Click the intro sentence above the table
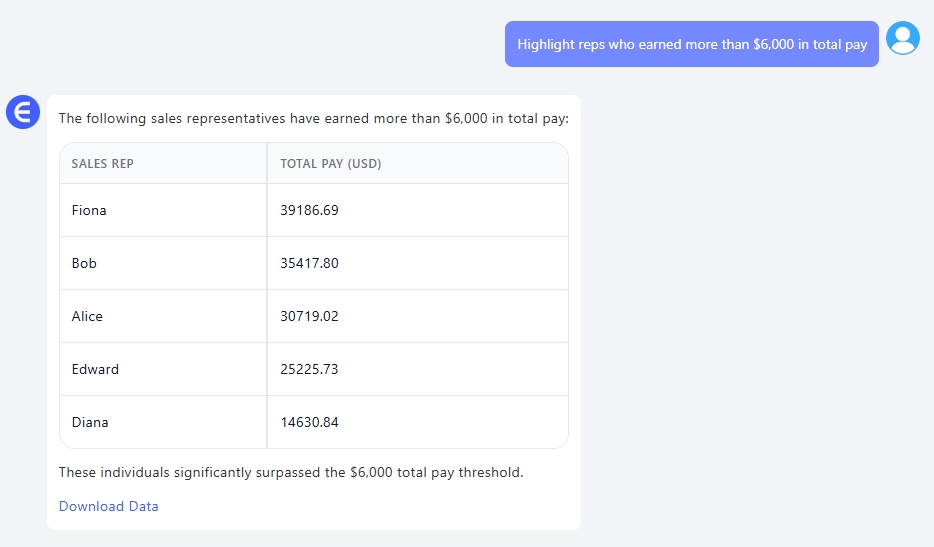The width and height of the screenshot is (934, 547). click(x=313, y=118)
